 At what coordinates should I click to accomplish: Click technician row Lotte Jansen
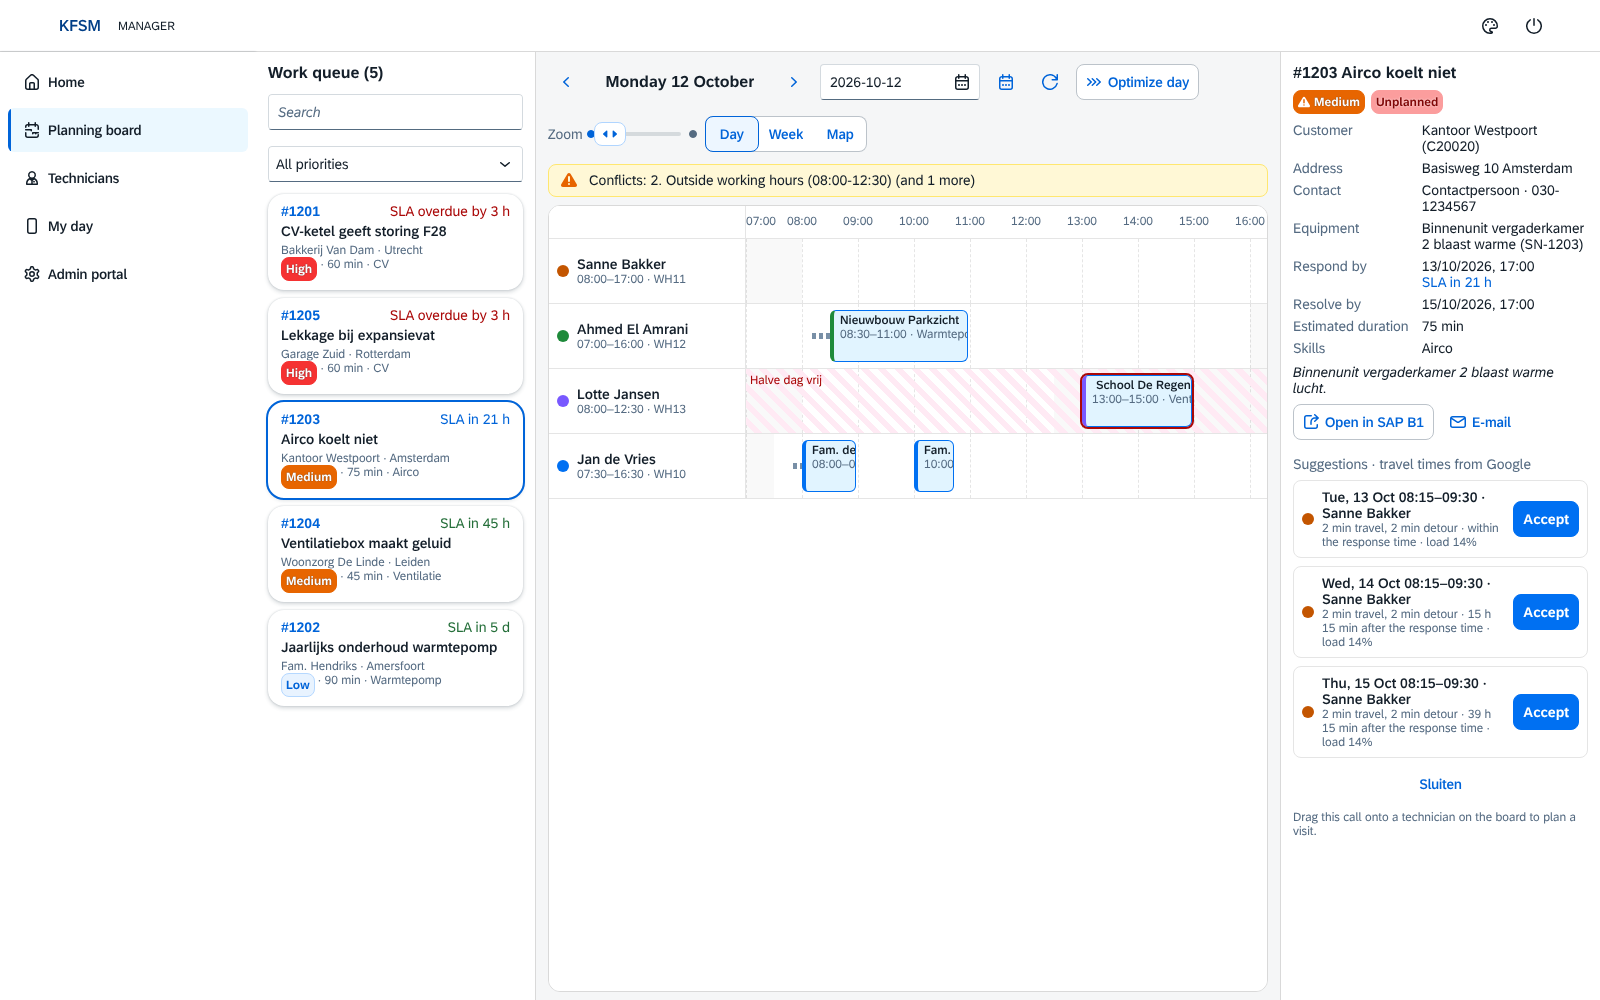(647, 401)
